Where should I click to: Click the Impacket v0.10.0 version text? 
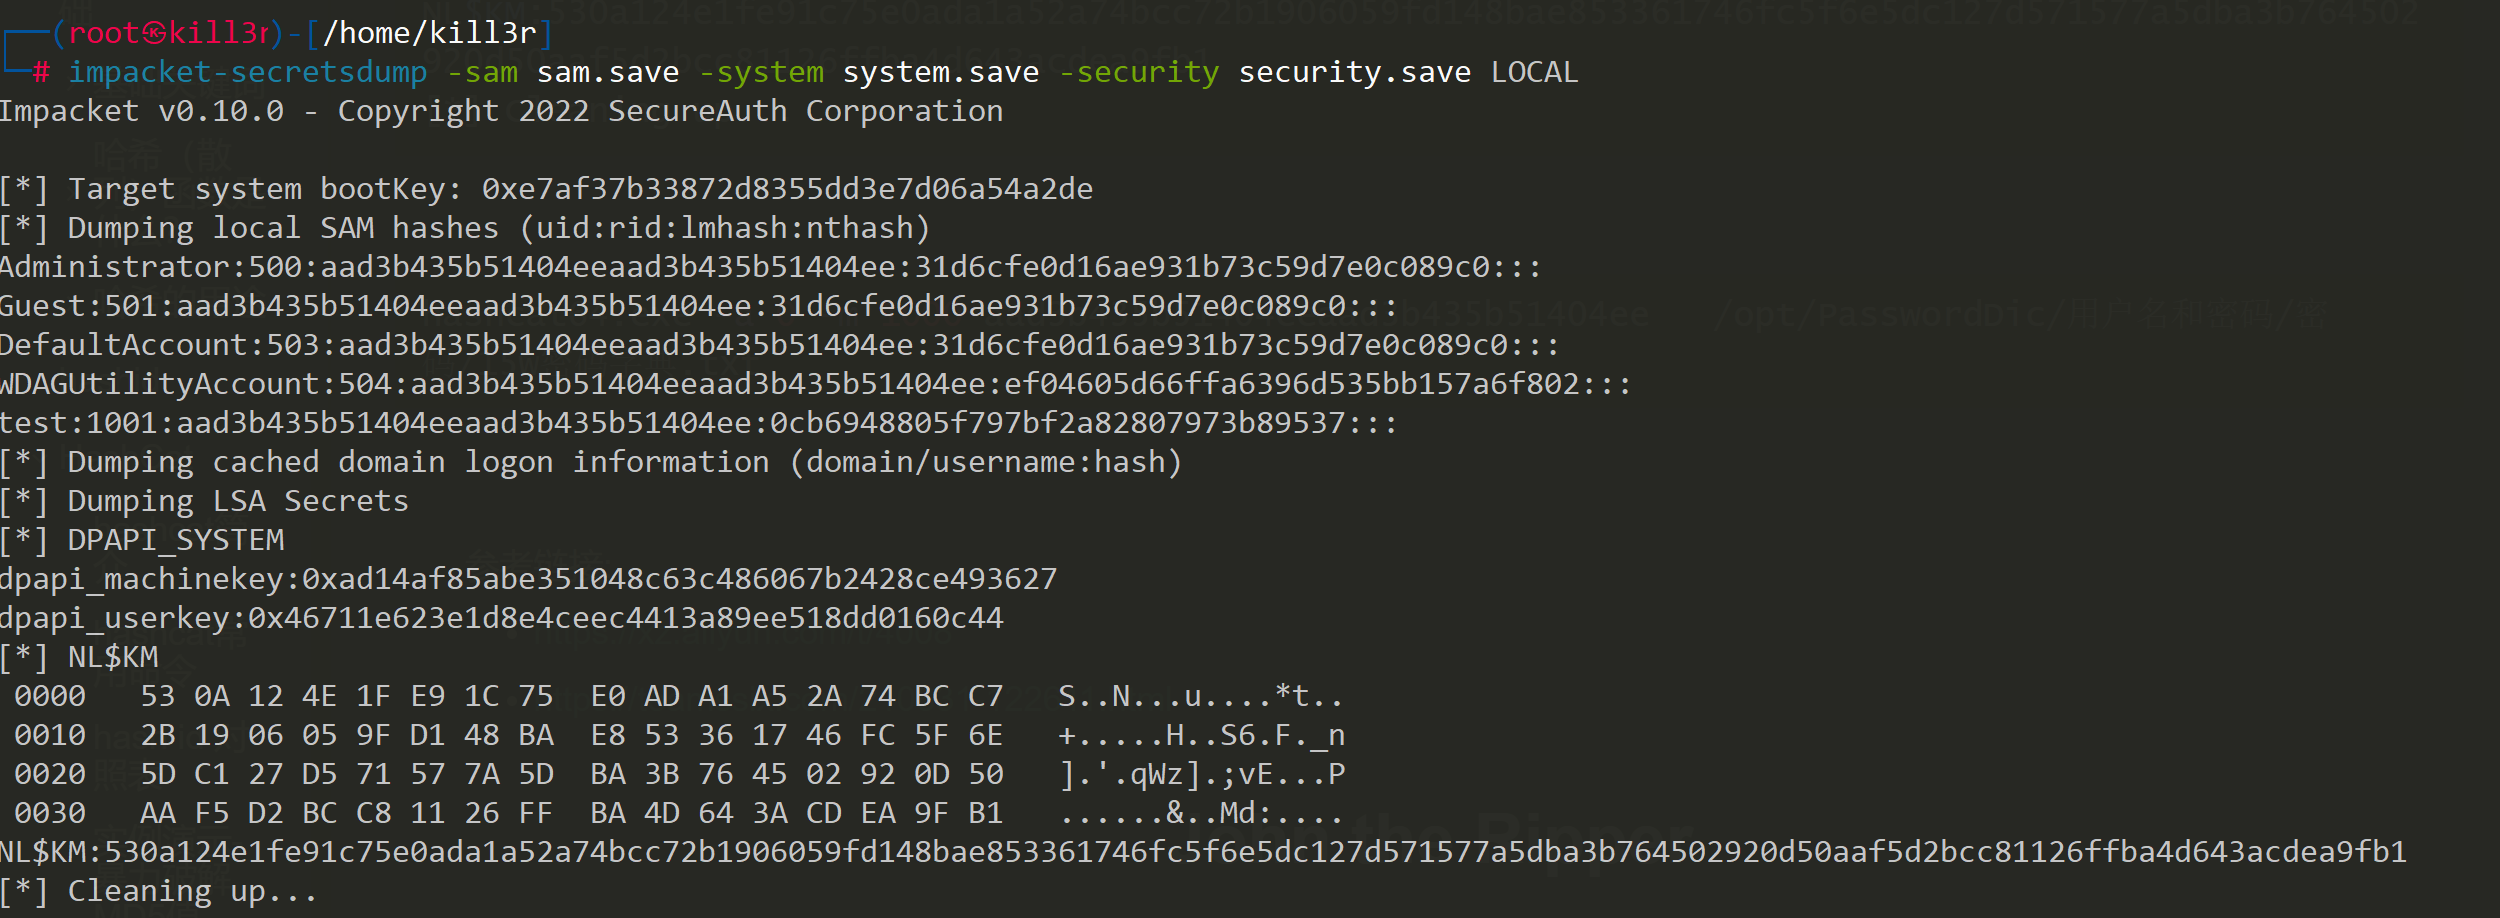[141, 111]
